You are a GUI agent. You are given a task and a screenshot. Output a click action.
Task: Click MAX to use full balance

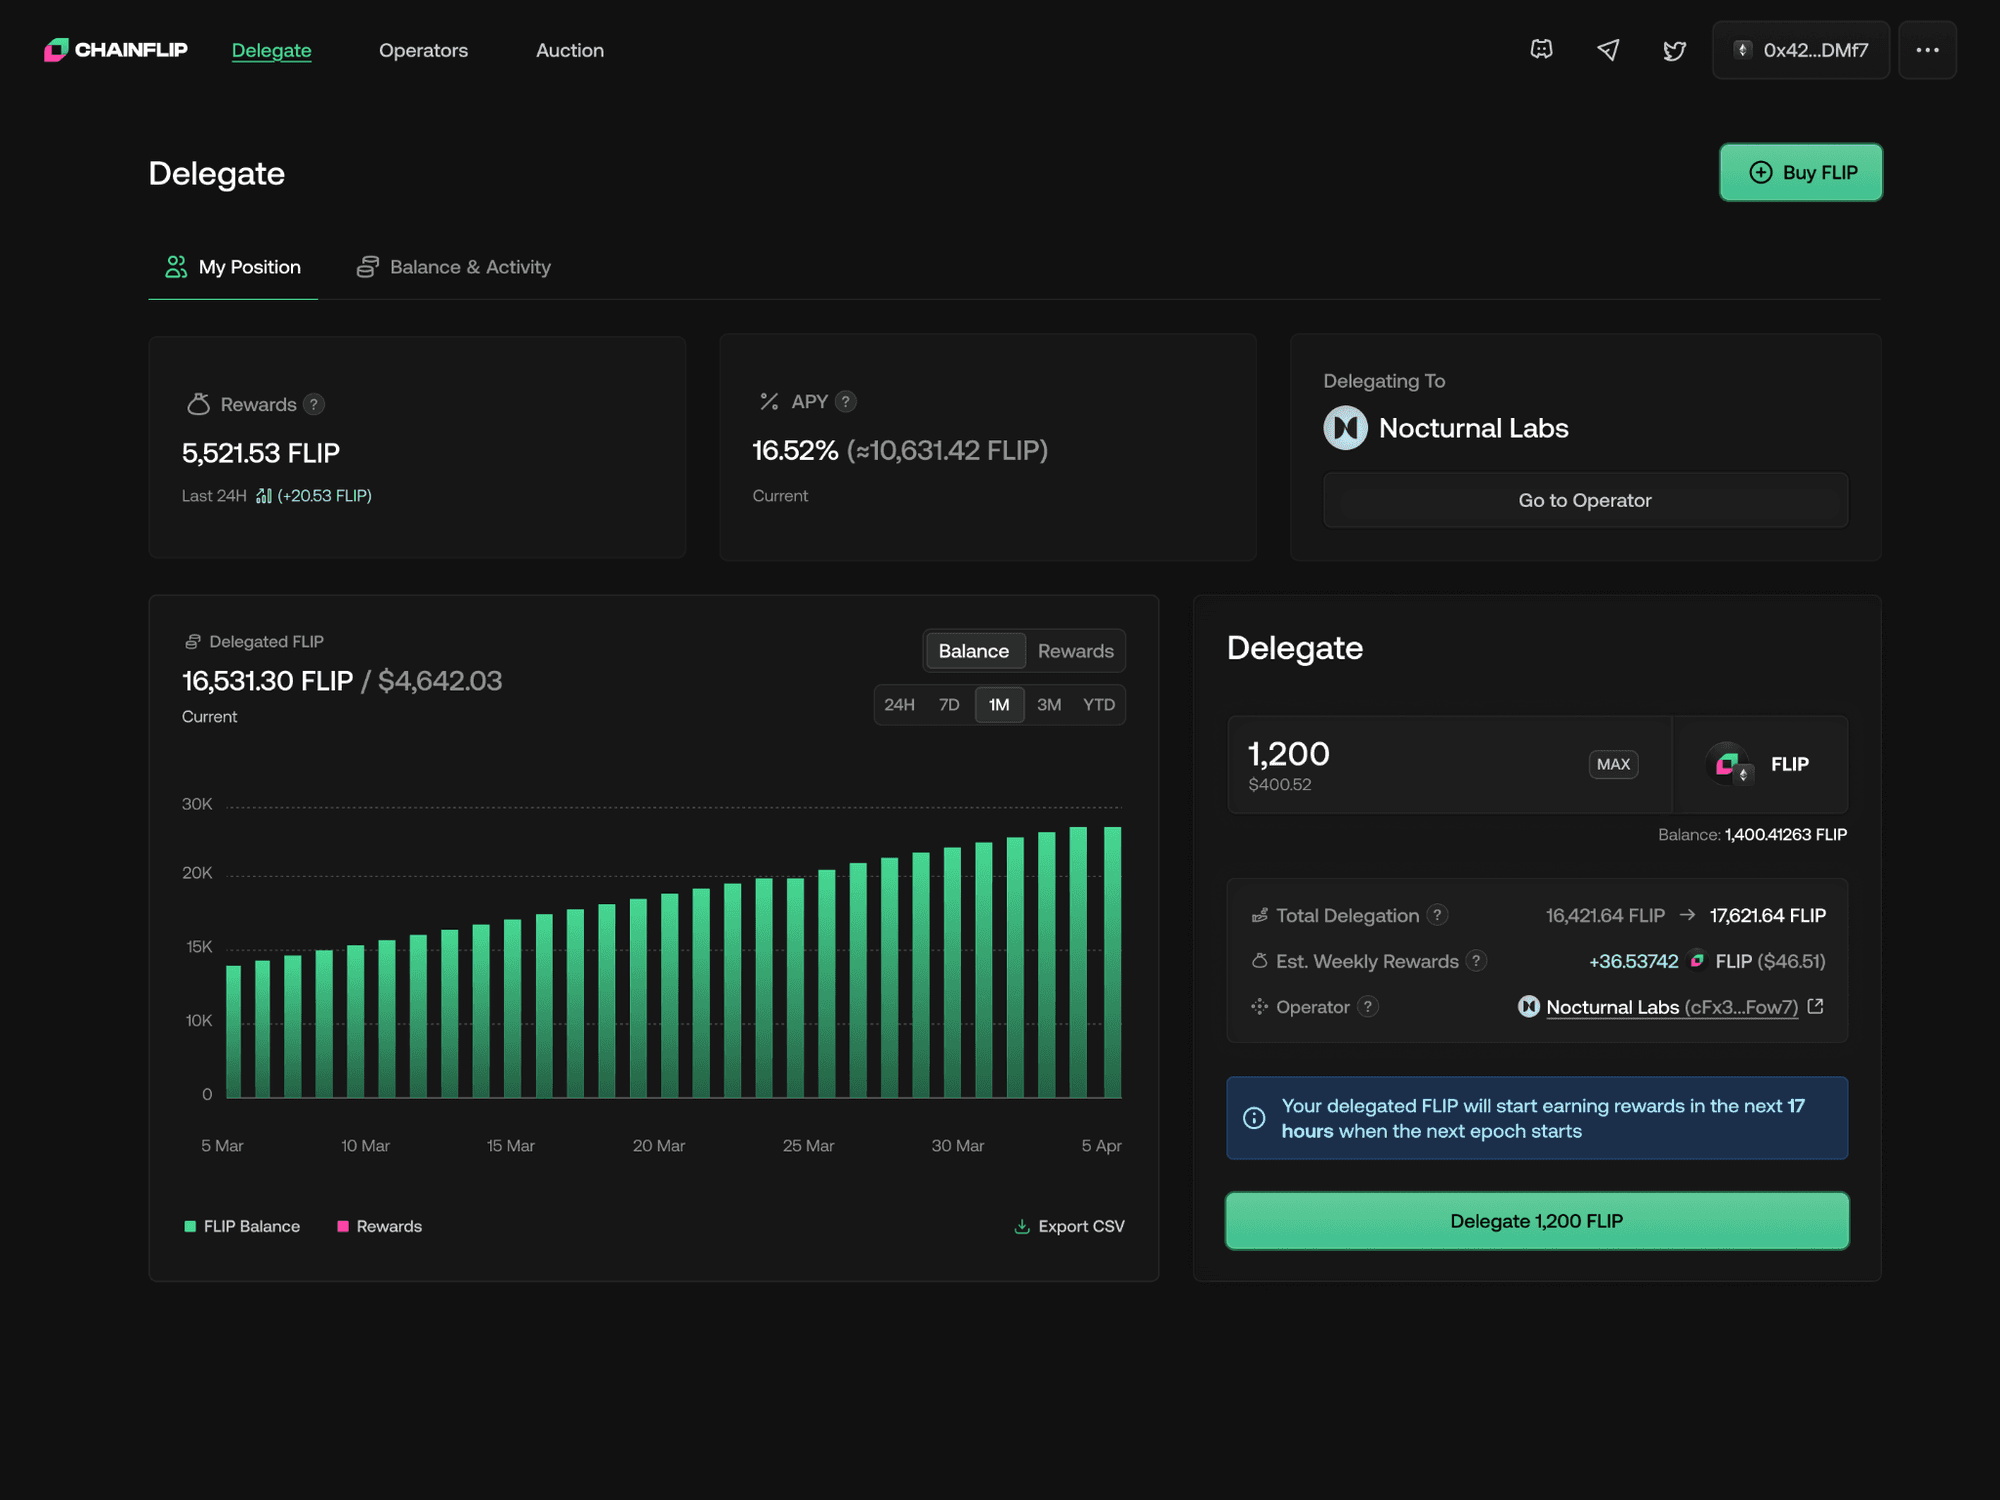point(1613,764)
